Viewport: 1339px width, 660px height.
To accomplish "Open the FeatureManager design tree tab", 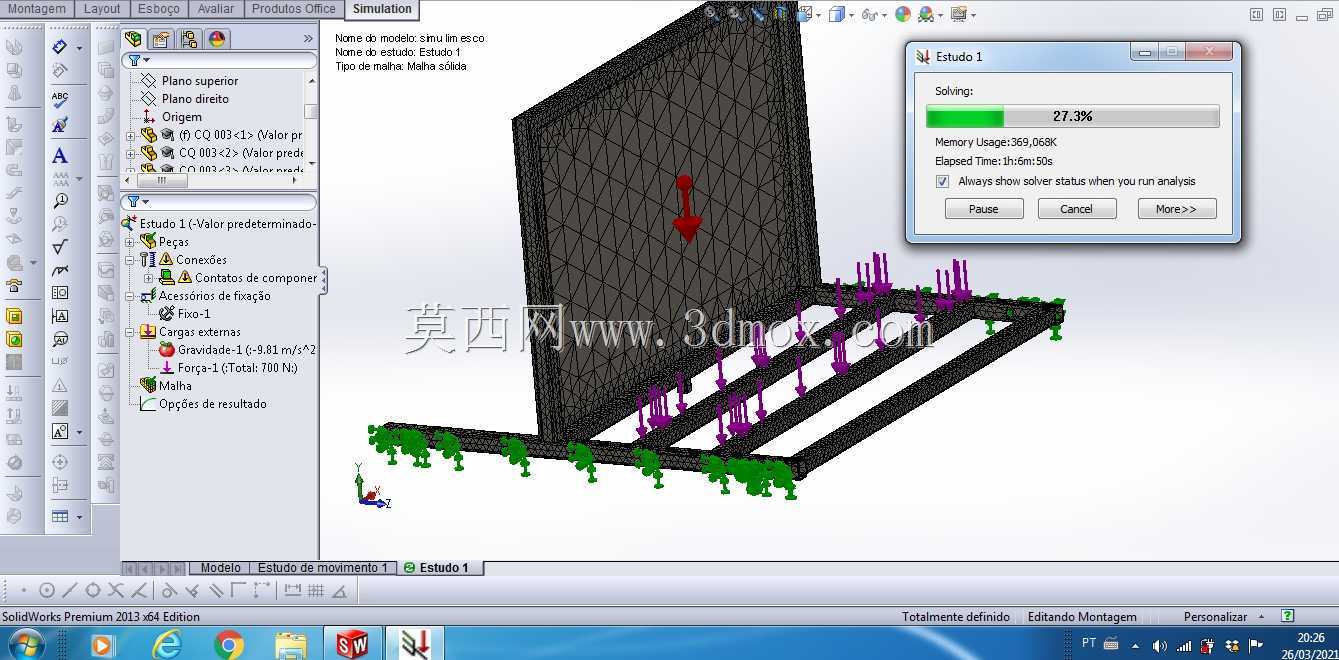I will pyautogui.click(x=133, y=39).
